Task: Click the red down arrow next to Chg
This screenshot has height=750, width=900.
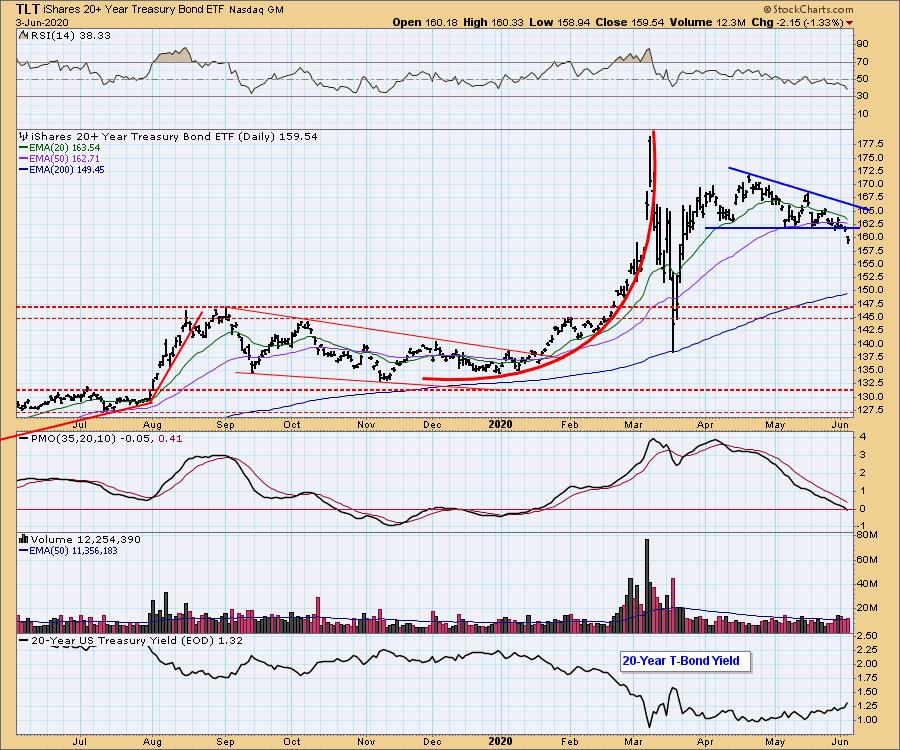Action: coord(849,23)
